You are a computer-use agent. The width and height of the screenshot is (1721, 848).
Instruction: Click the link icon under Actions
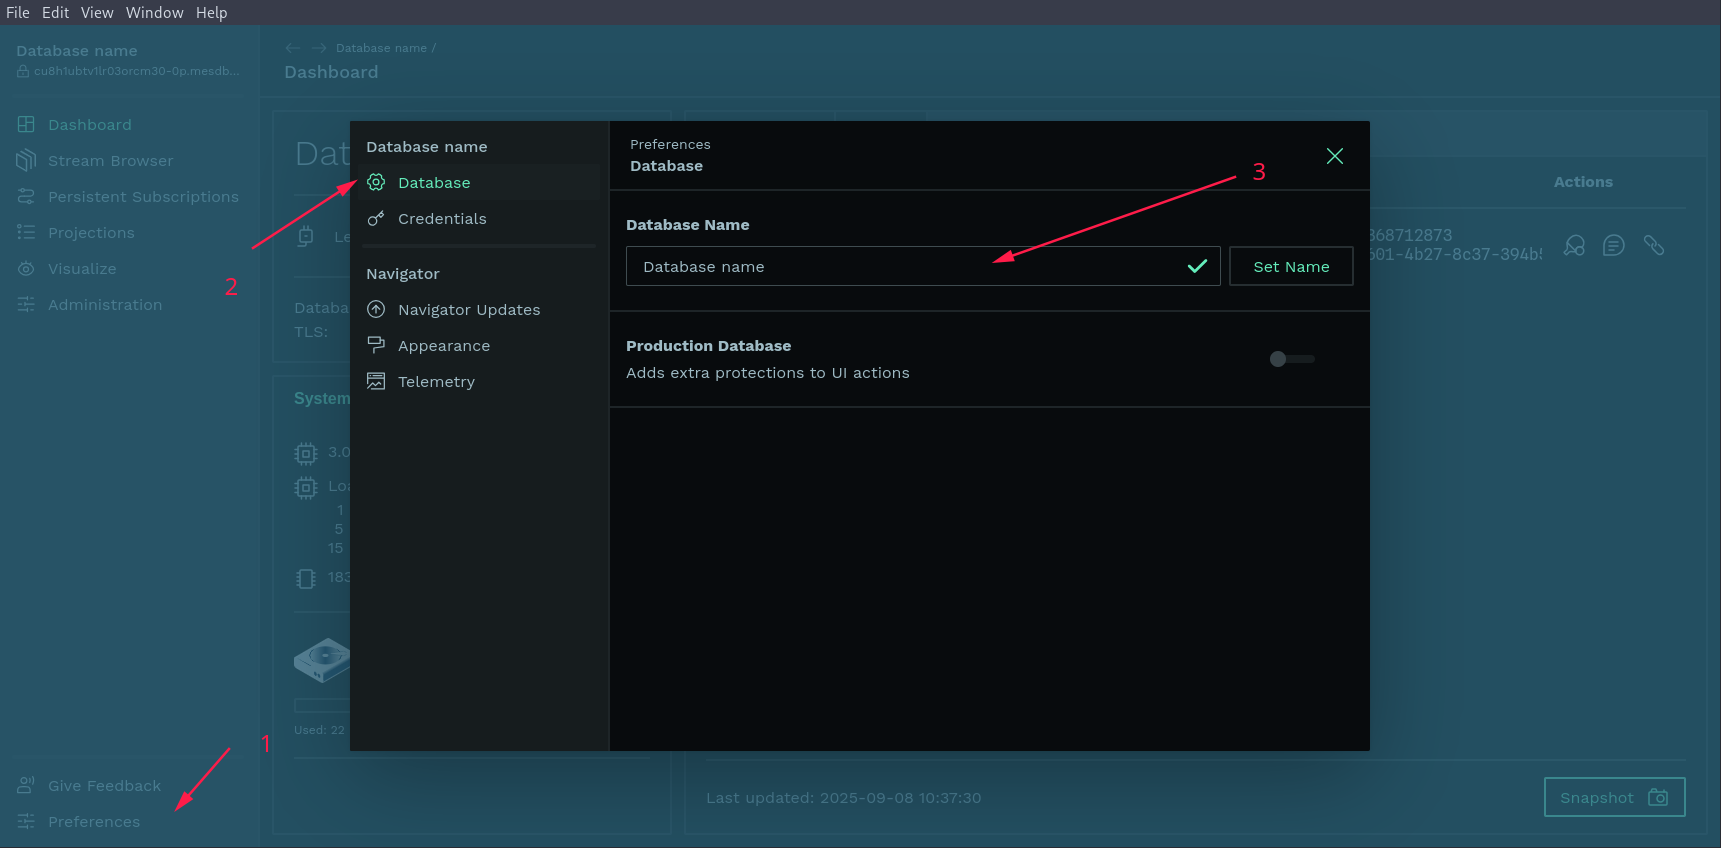tap(1653, 245)
